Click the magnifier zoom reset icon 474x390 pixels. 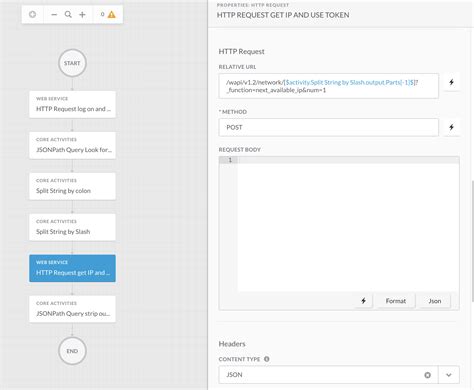tap(68, 14)
